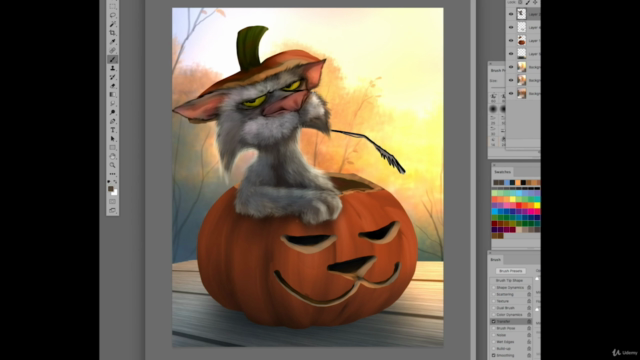Click the lock icon beside Noise
This screenshot has width=640, height=360.
click(x=529, y=335)
